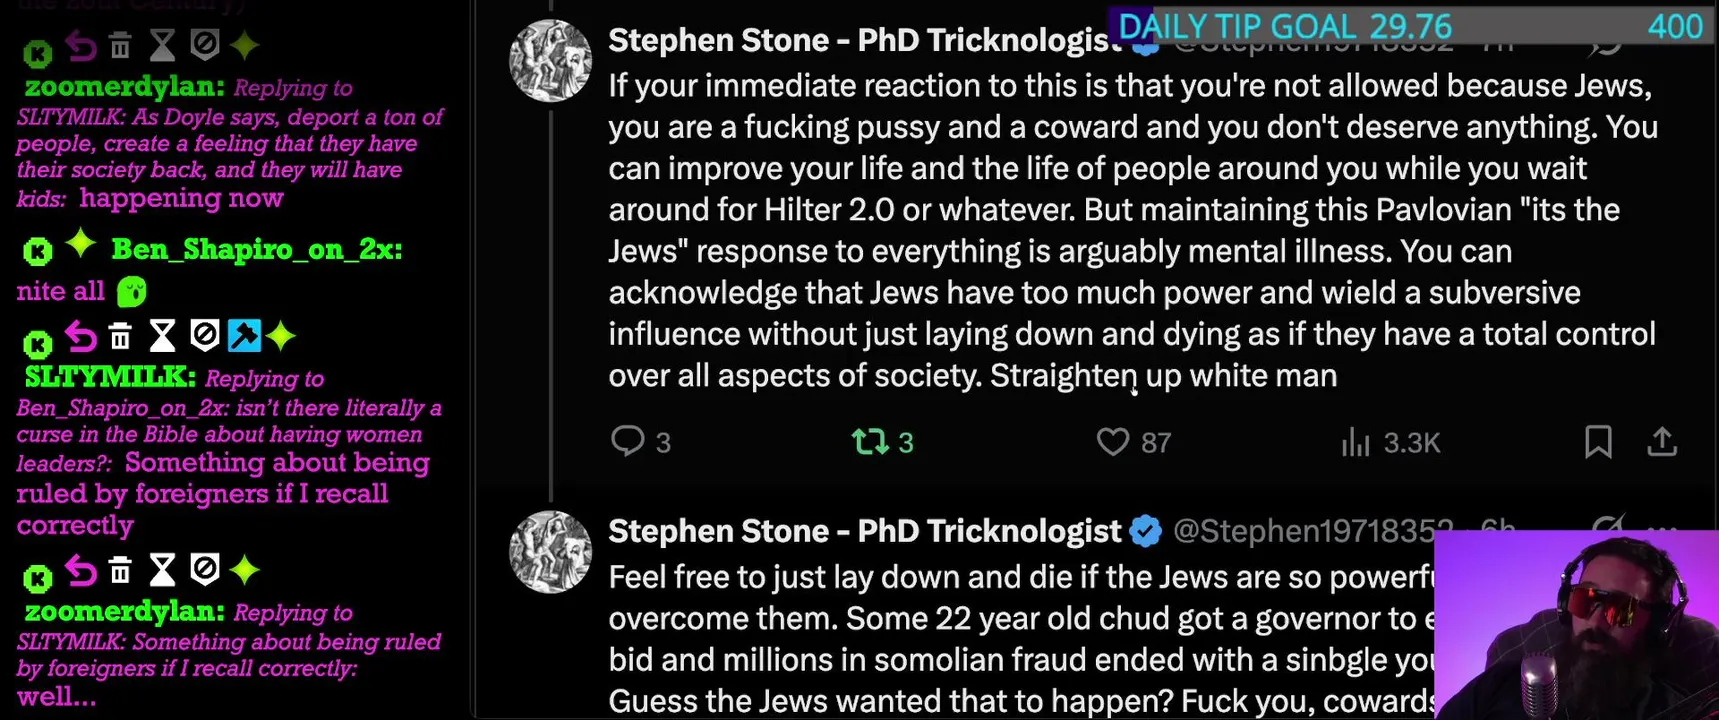This screenshot has height=720, width=1719.
Task: Click the green emoji after "nite all"
Action: pos(132,292)
